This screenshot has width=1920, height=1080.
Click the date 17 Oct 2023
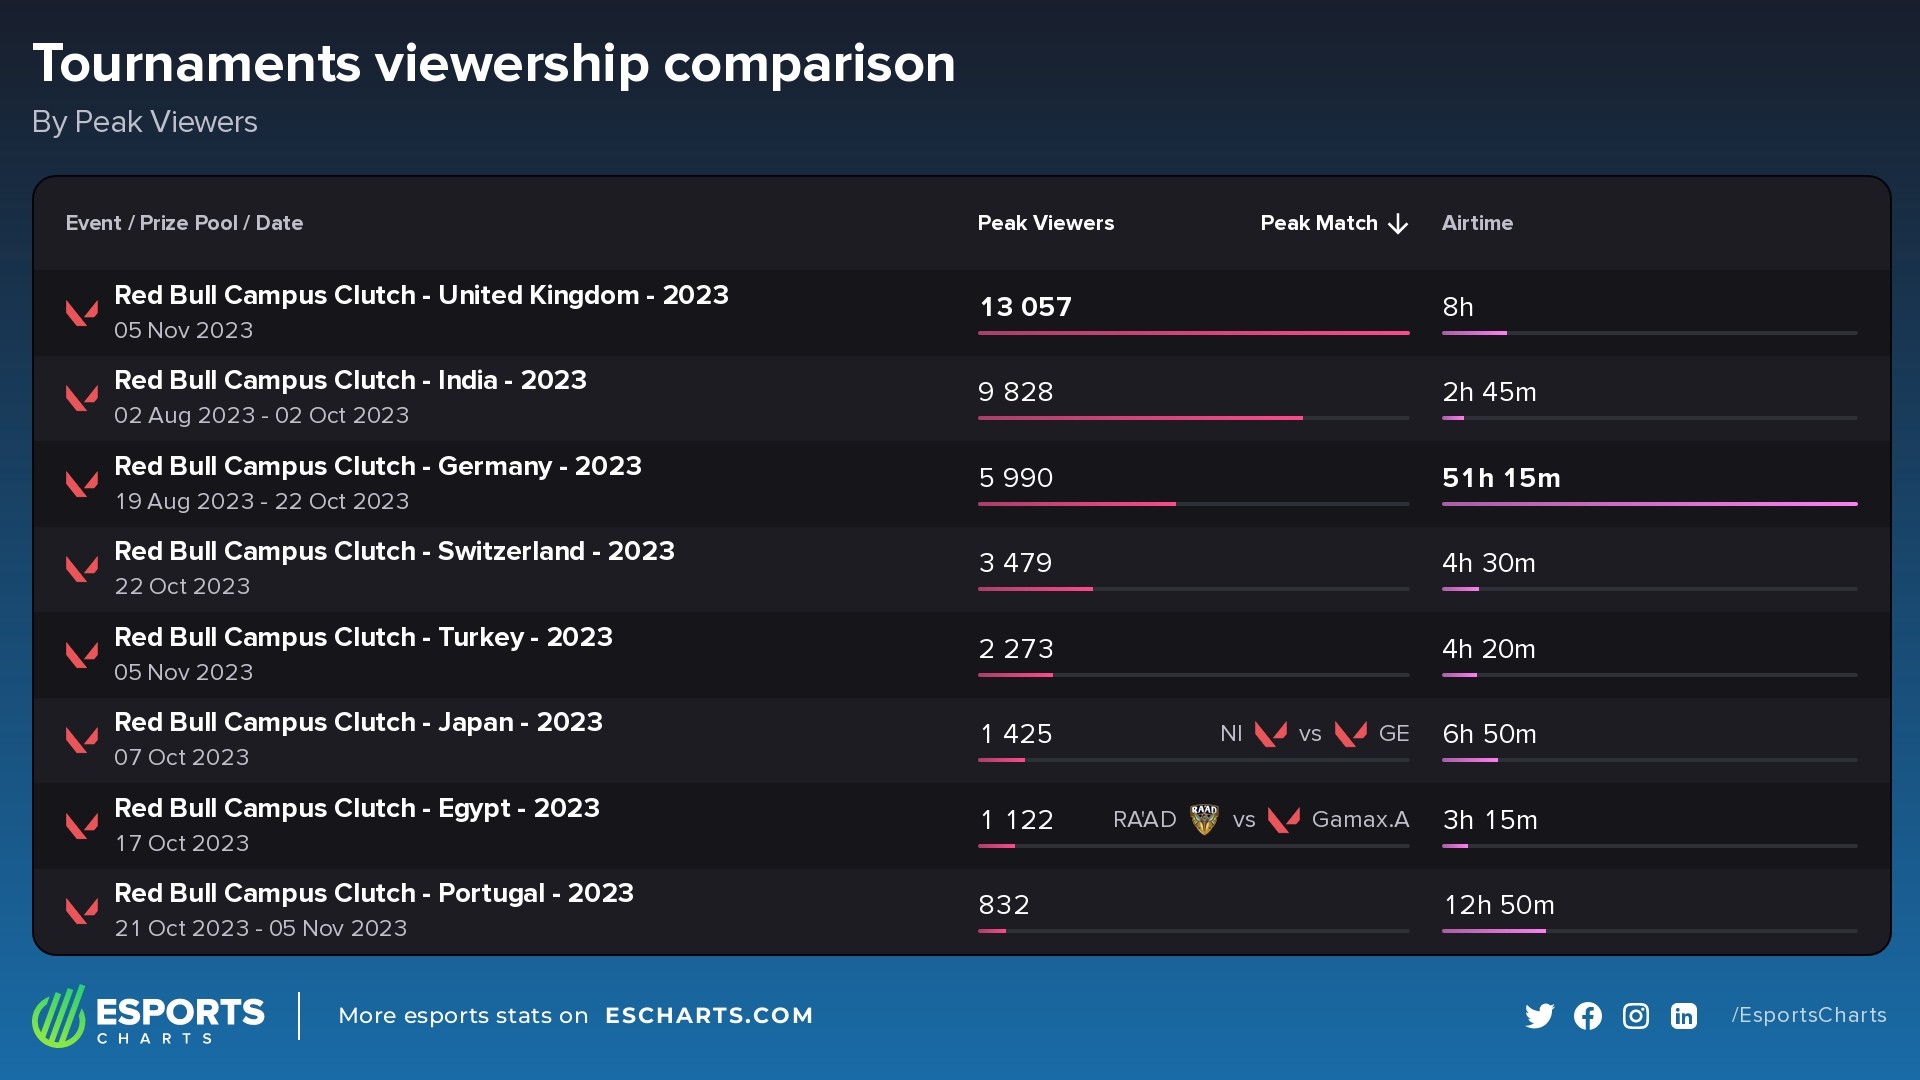point(182,843)
